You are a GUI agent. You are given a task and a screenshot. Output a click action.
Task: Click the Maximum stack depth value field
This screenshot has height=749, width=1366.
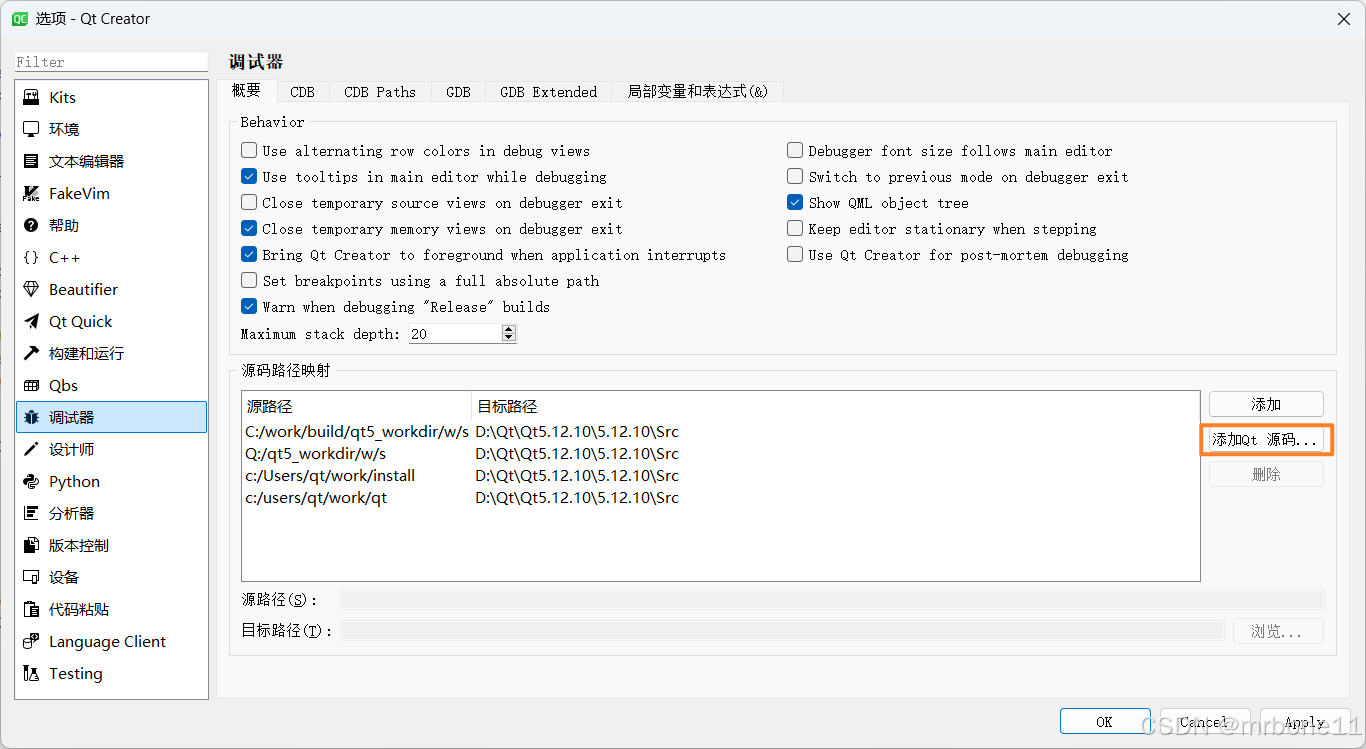tap(455, 334)
